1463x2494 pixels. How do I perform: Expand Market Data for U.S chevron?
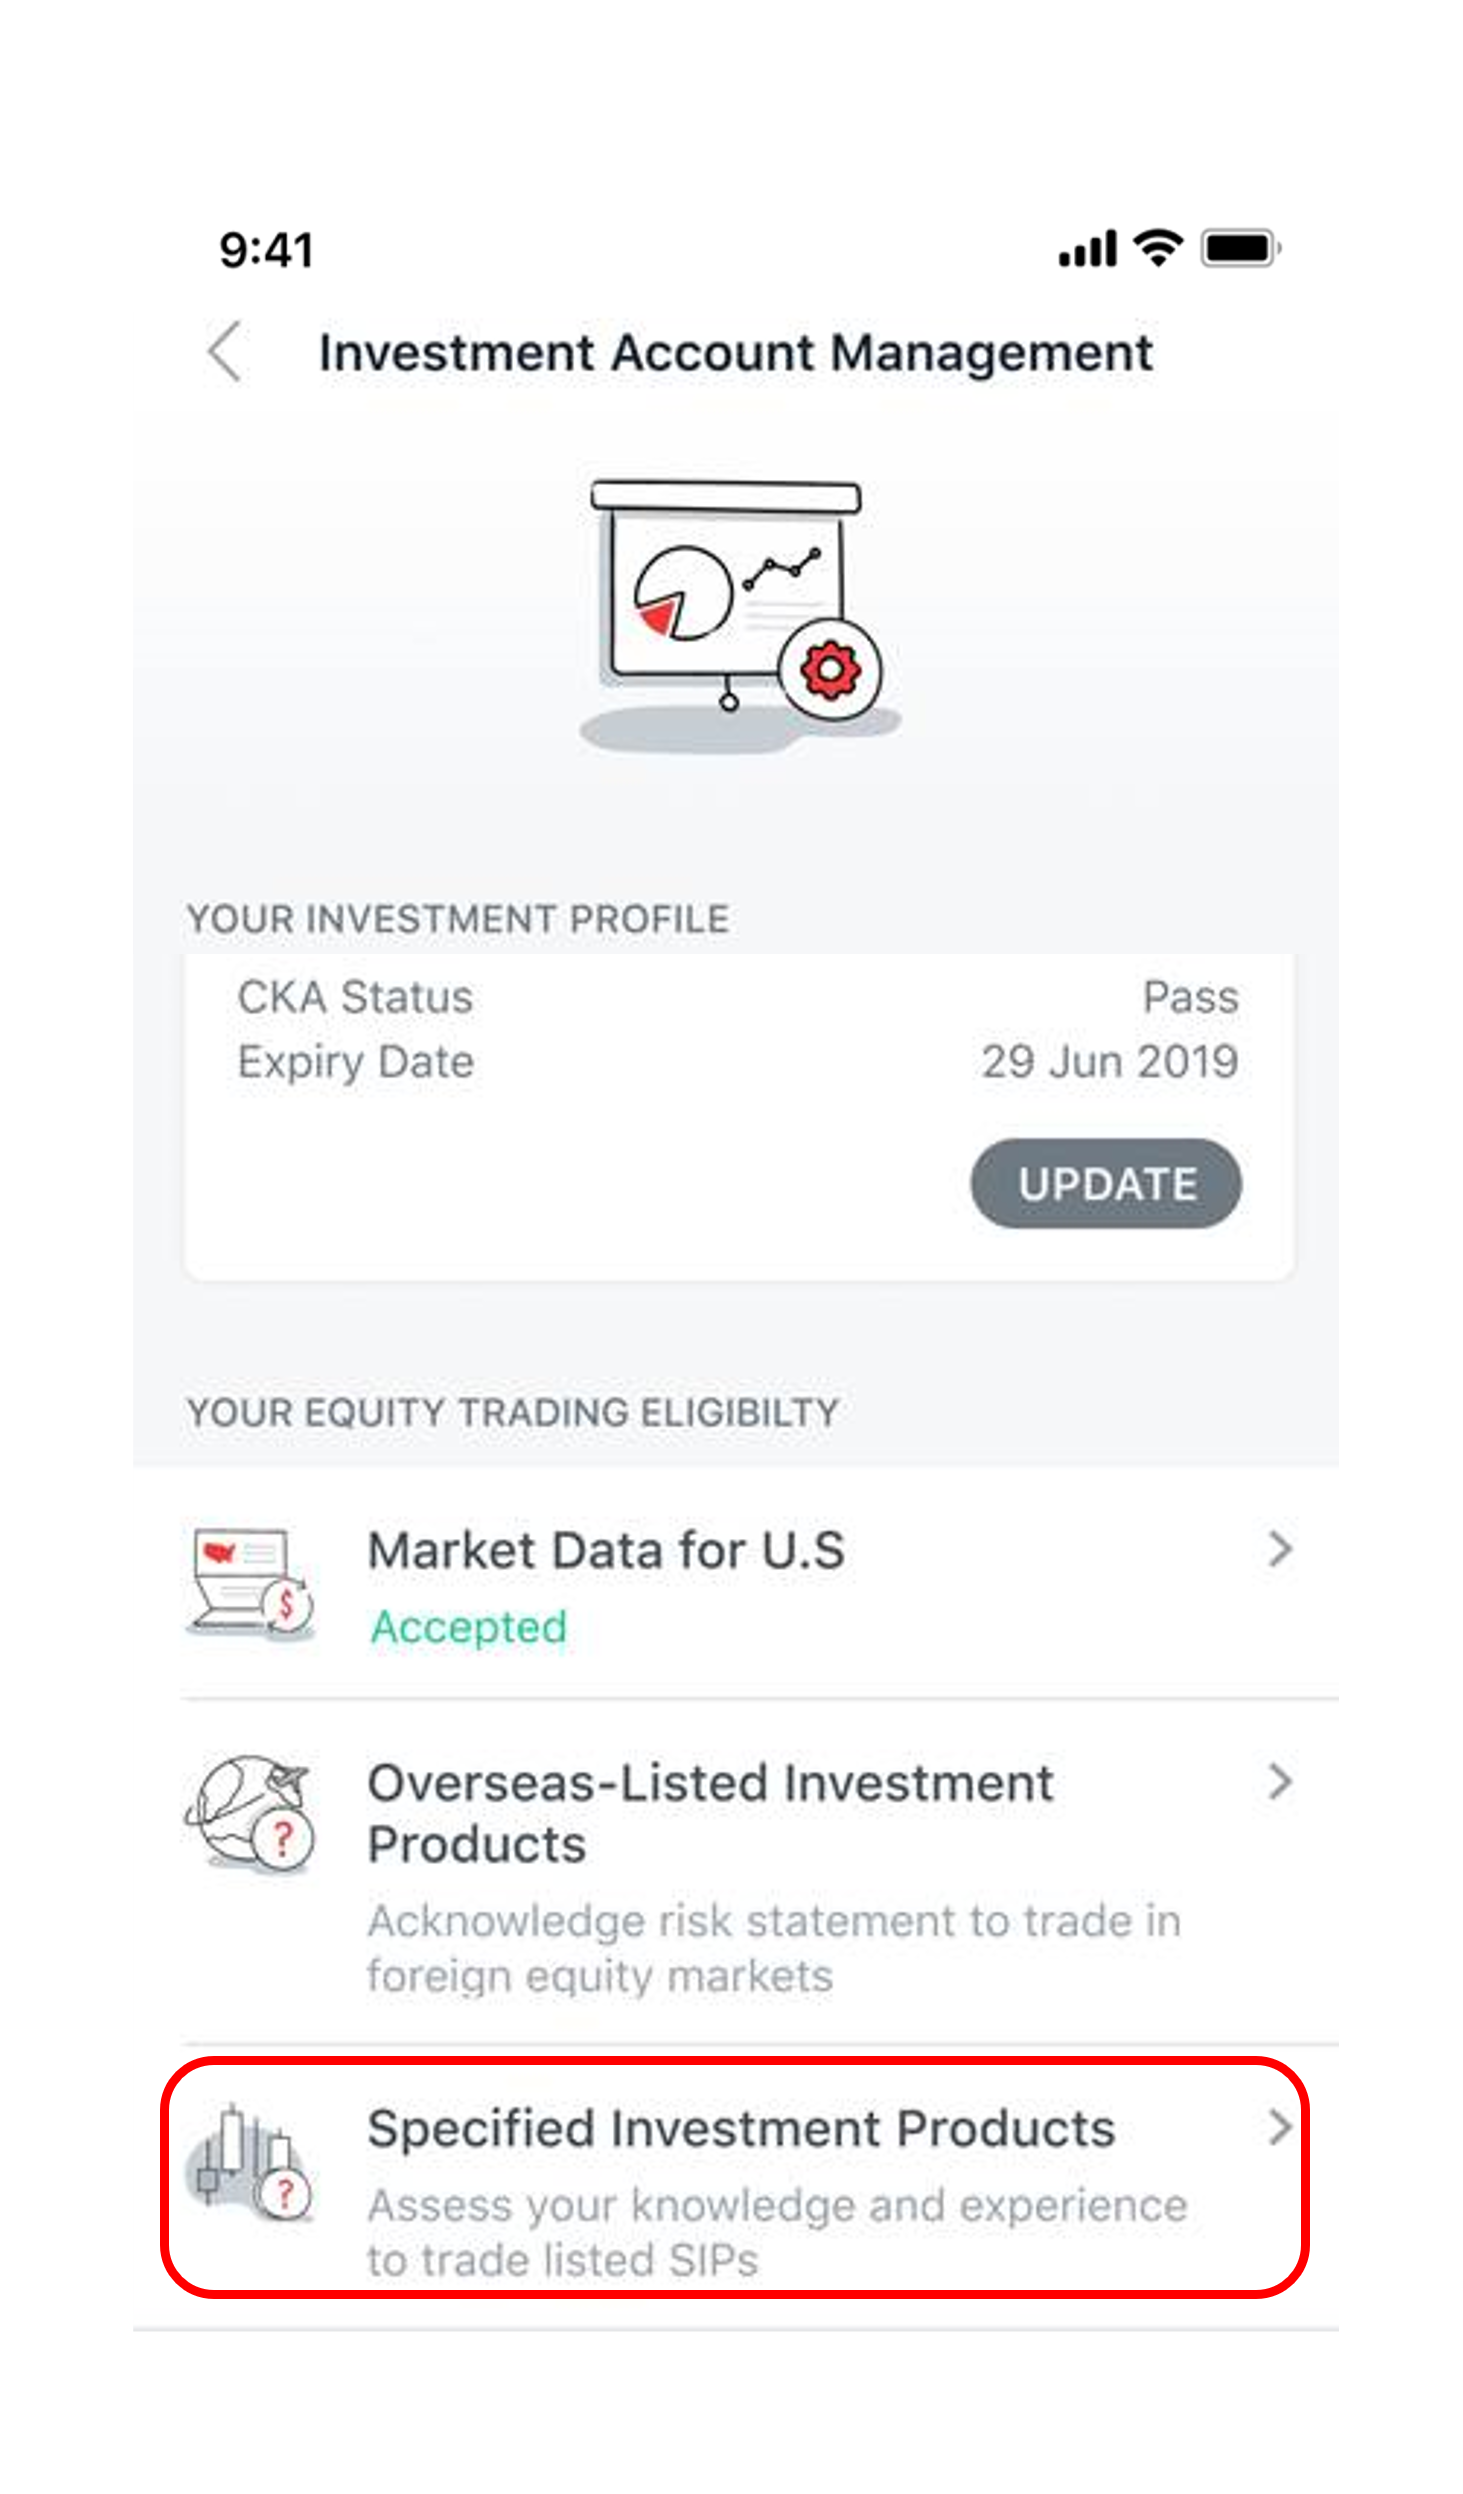(1280, 1548)
